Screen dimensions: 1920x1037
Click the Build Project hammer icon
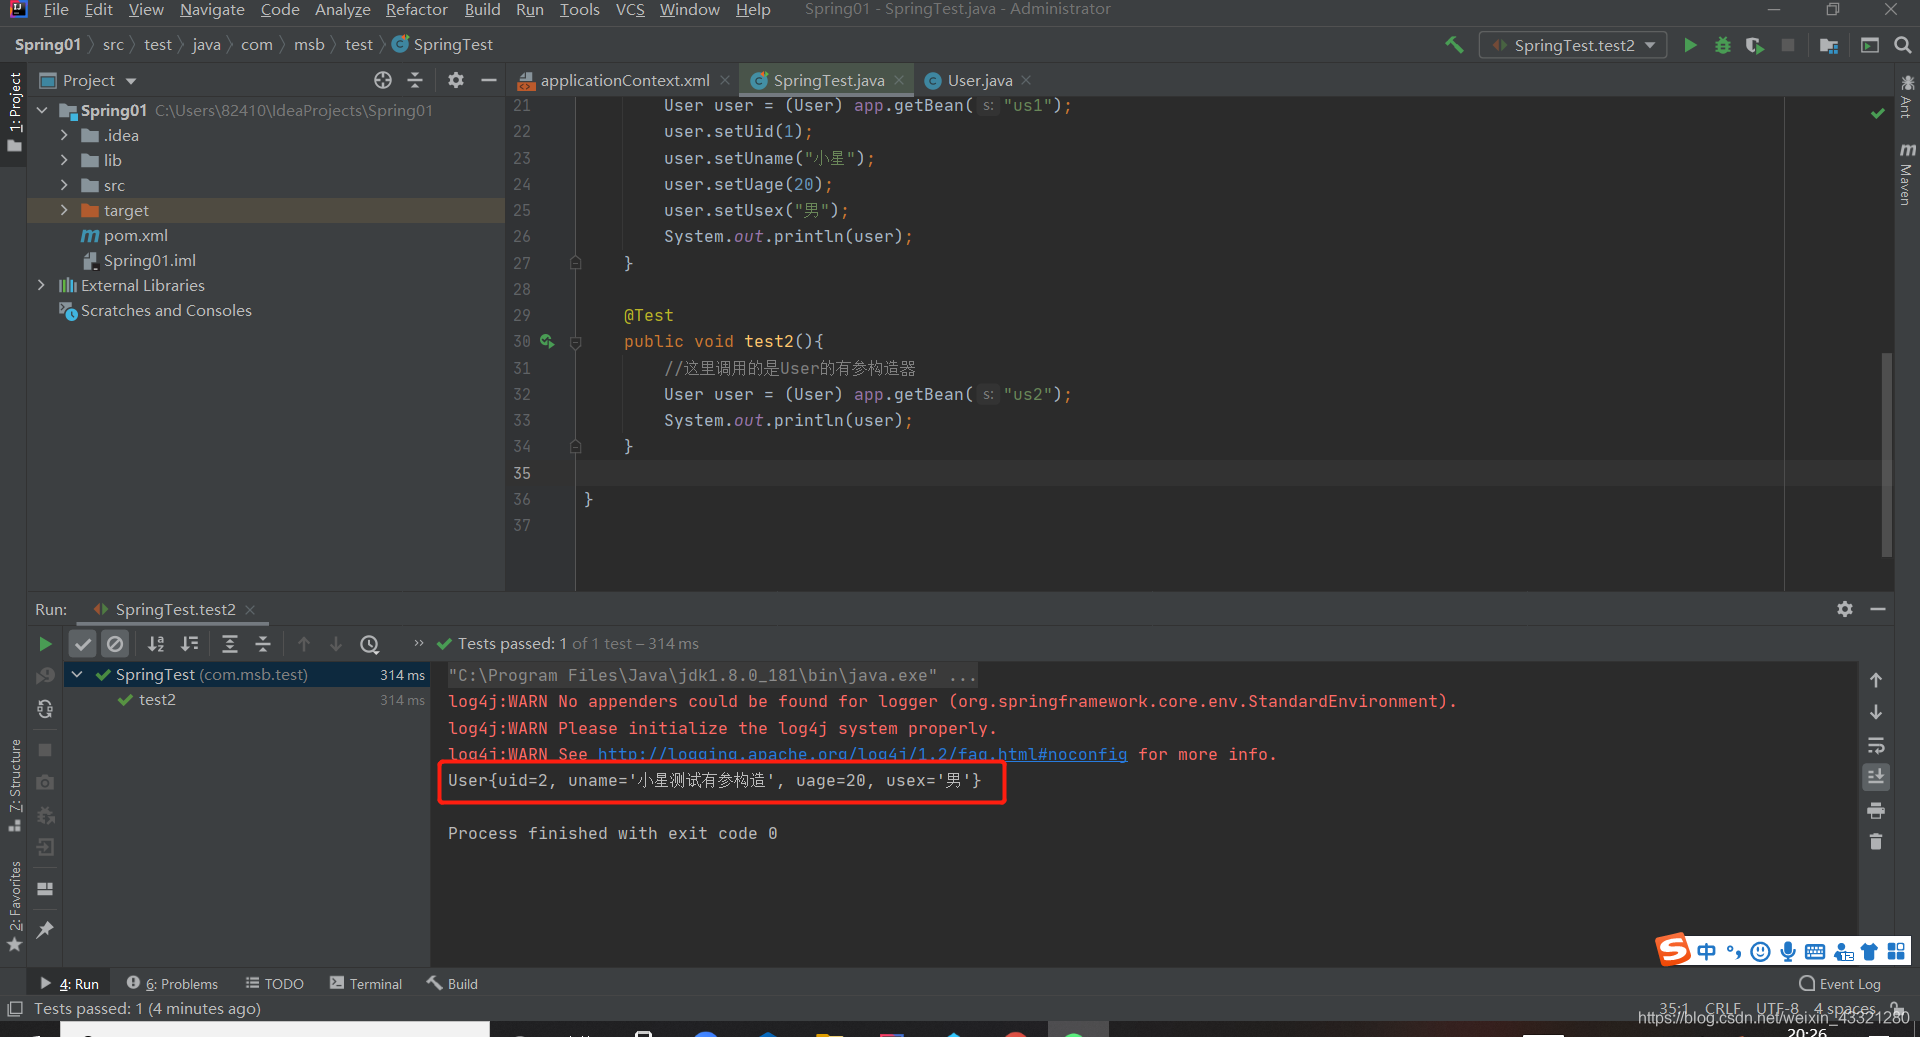point(1454,45)
